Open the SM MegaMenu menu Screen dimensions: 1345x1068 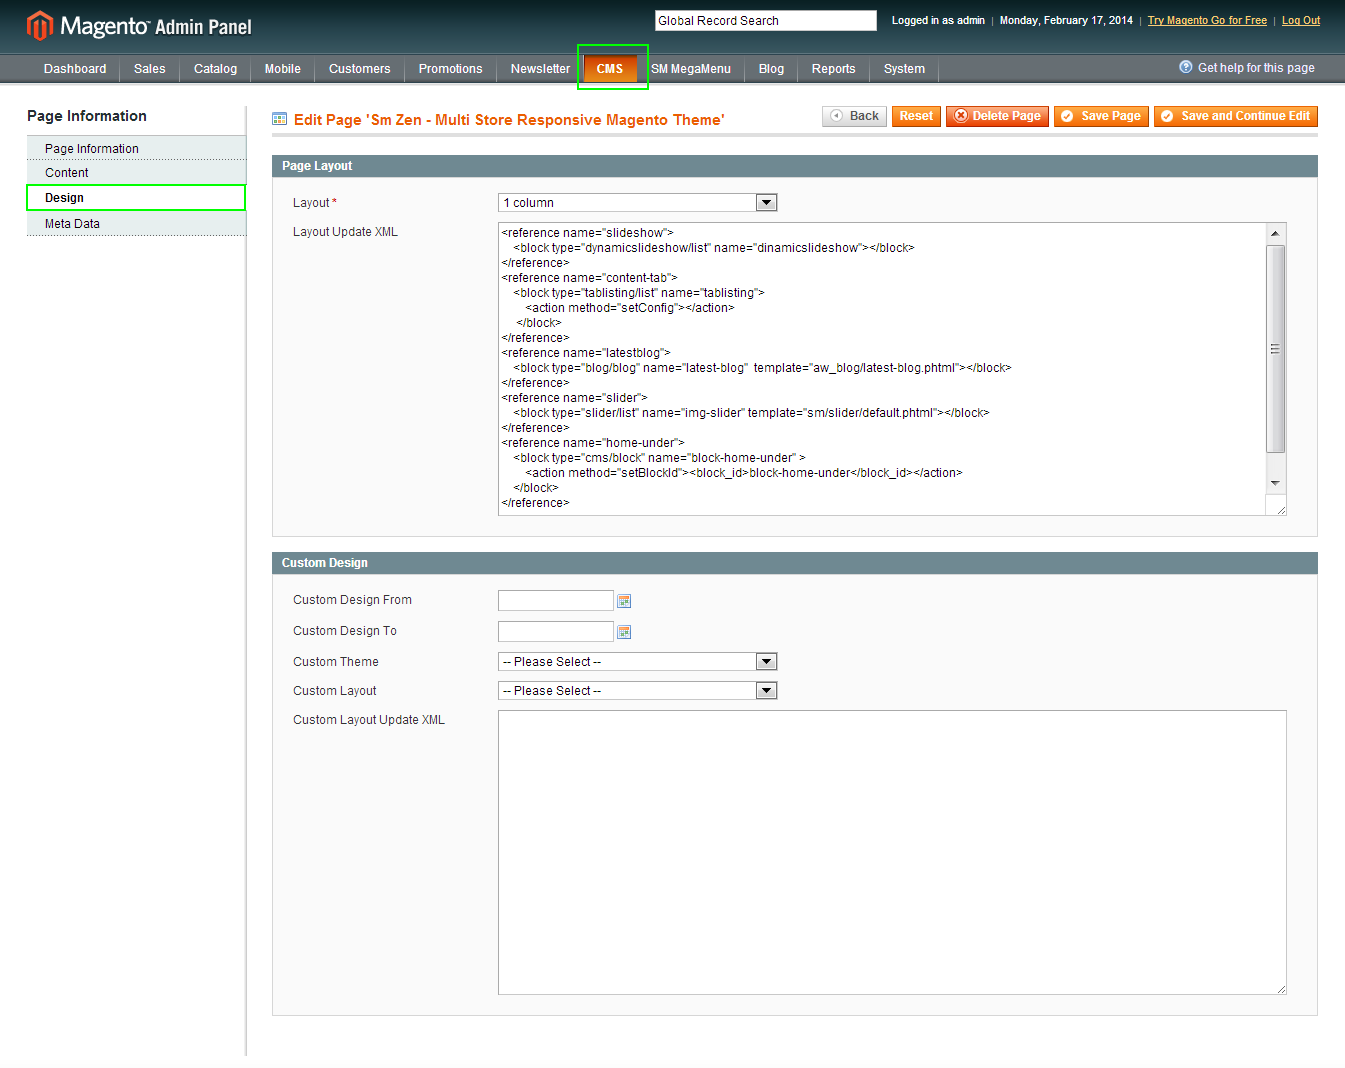691,69
